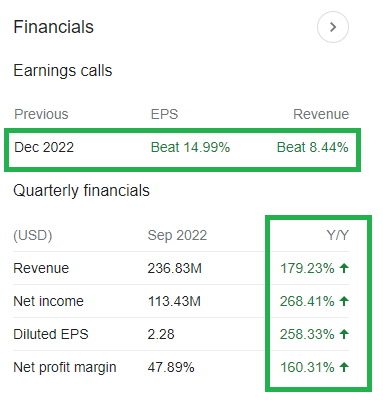Image resolution: width=383 pixels, height=400 pixels.
Task: Click the 47.89% net profit margin value
Action: pyautogui.click(x=171, y=367)
